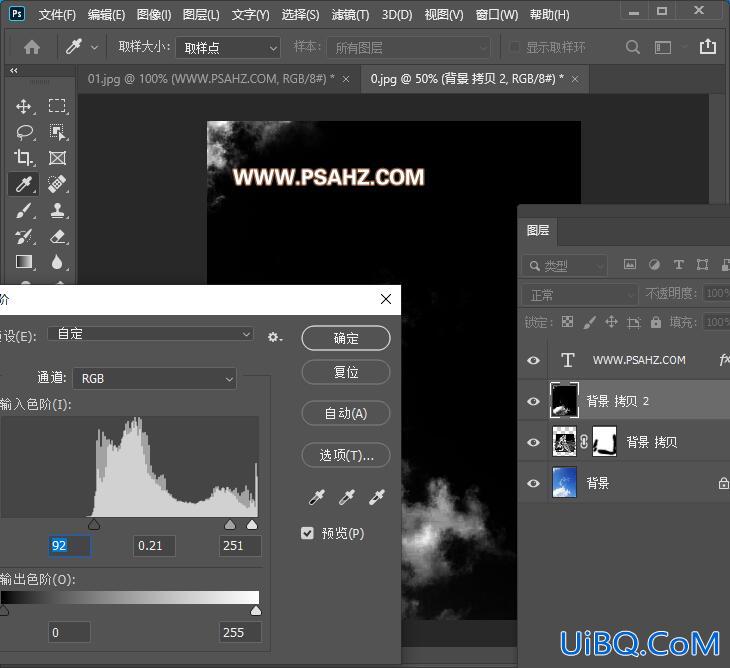The image size is (730, 668).
Task: Click the input shadow slider handle
Action: (x=94, y=524)
